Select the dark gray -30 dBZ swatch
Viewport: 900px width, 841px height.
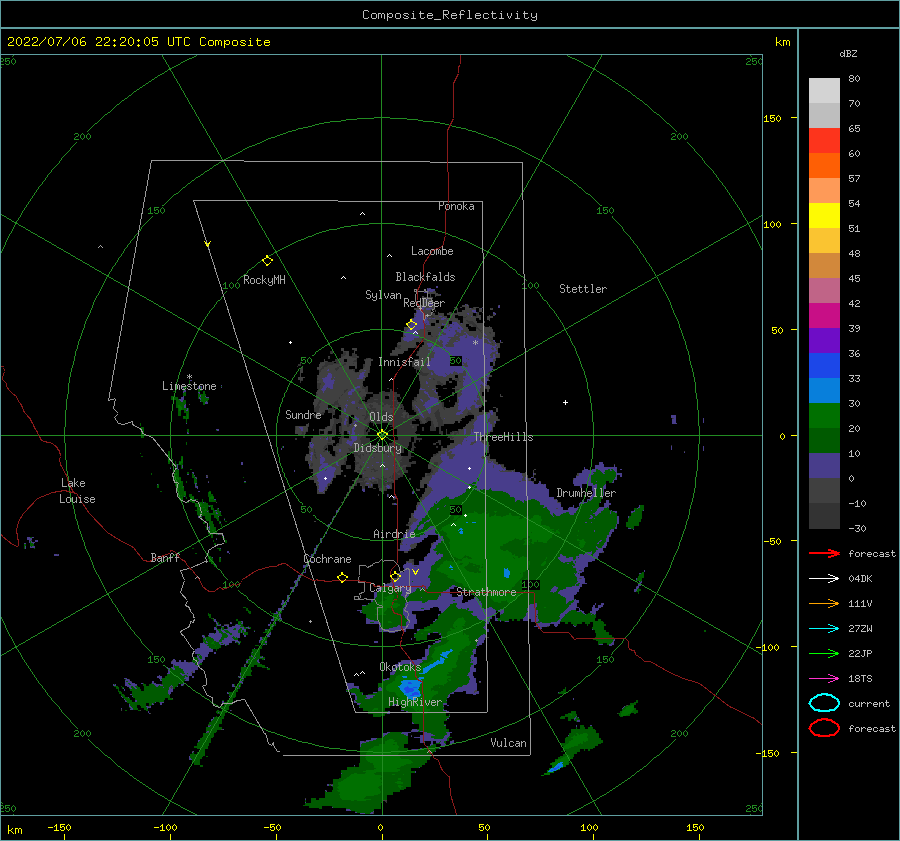point(824,516)
